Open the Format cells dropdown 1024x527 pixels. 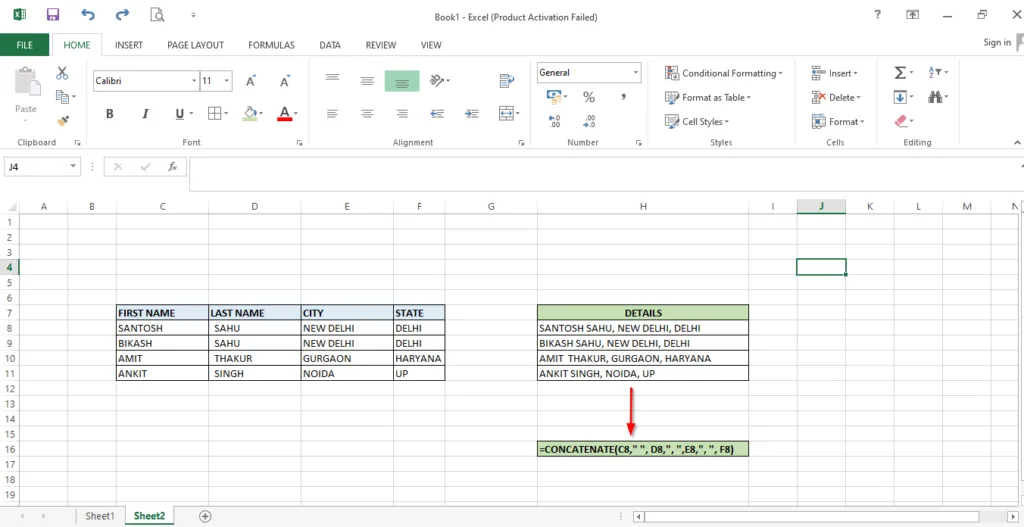tap(838, 121)
